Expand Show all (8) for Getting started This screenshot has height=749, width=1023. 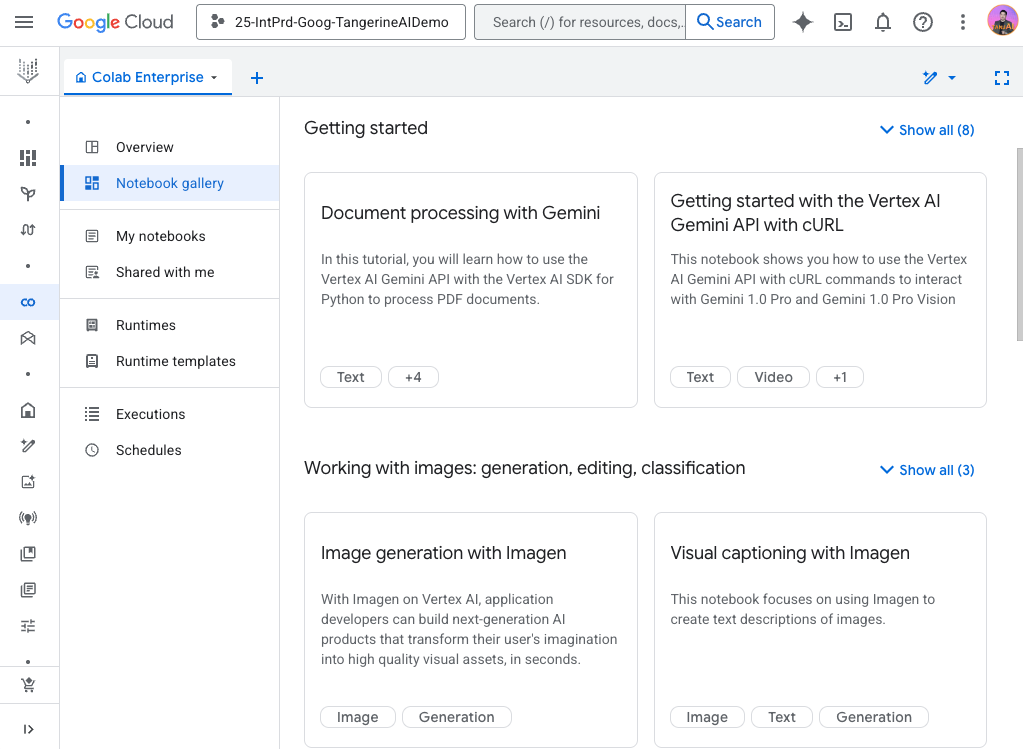tap(927, 130)
